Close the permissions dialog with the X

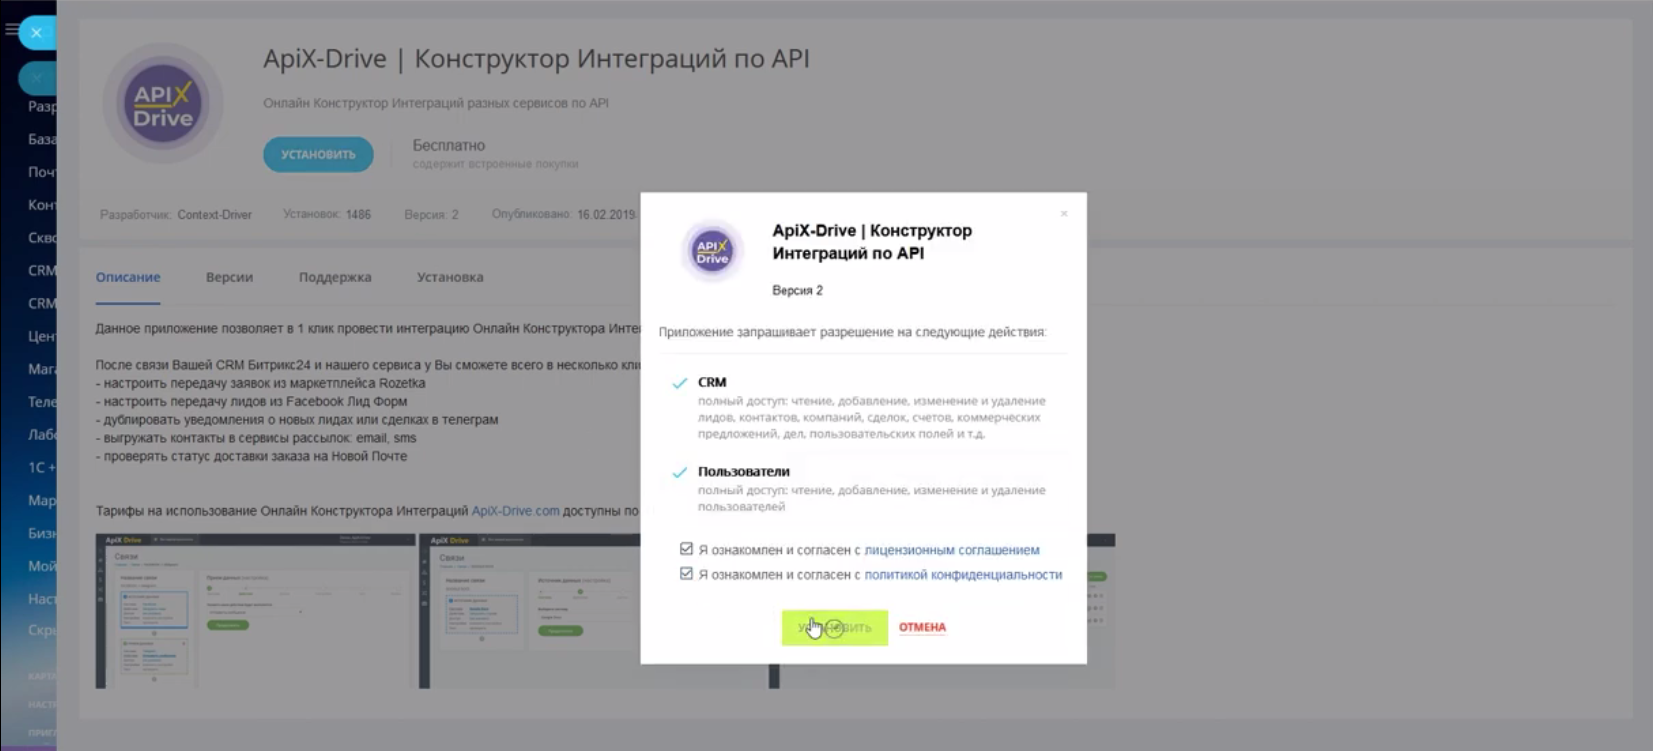[x=1064, y=213]
